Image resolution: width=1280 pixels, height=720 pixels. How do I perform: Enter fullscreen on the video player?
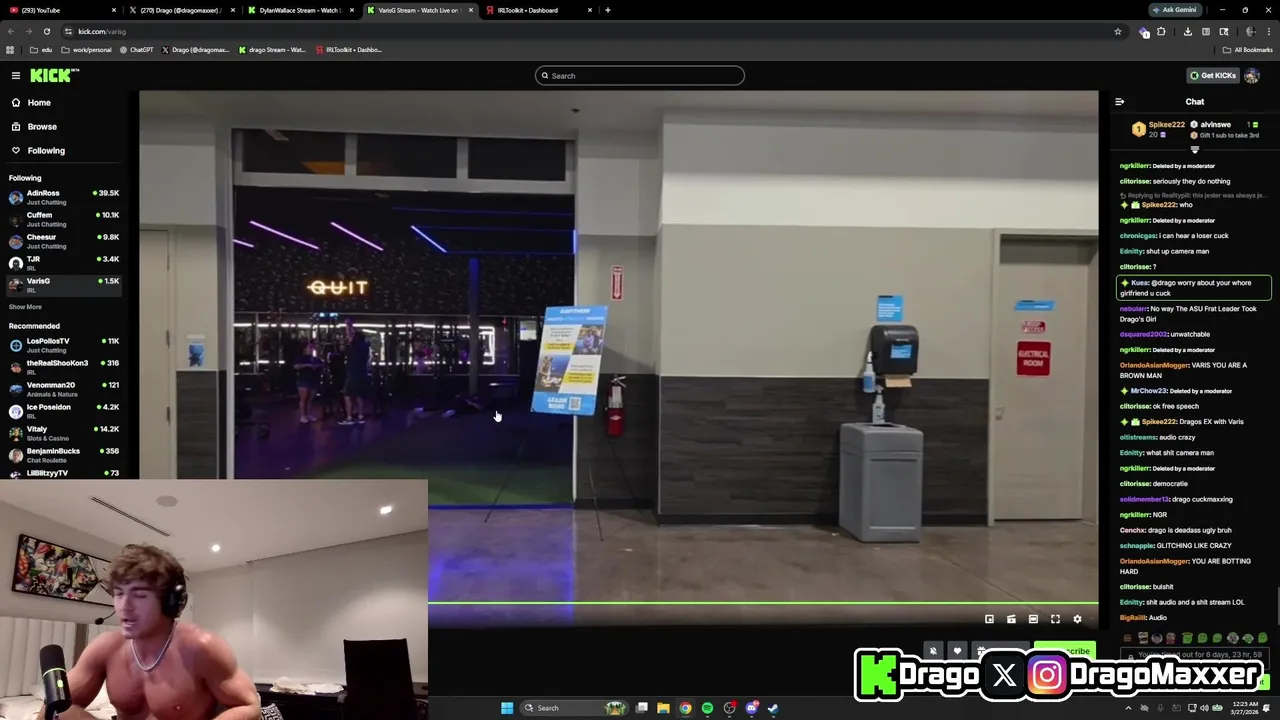tap(1055, 619)
